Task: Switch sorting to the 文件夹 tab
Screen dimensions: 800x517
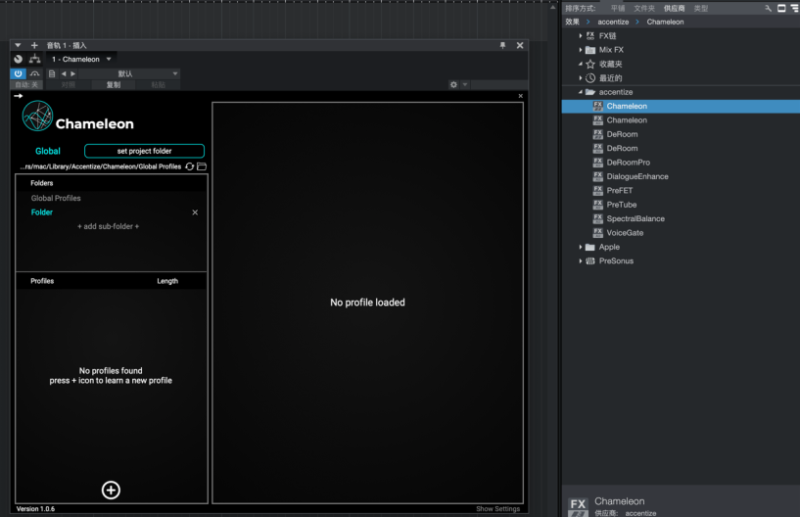Action: 646,8
